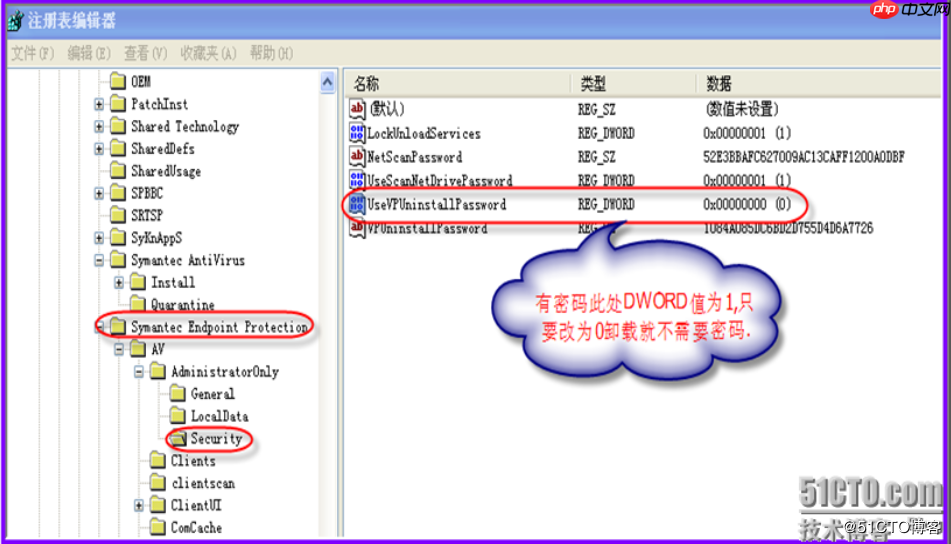951x544 pixels.
Task: Click the (数值未设置) data cell
Action: tap(741, 109)
